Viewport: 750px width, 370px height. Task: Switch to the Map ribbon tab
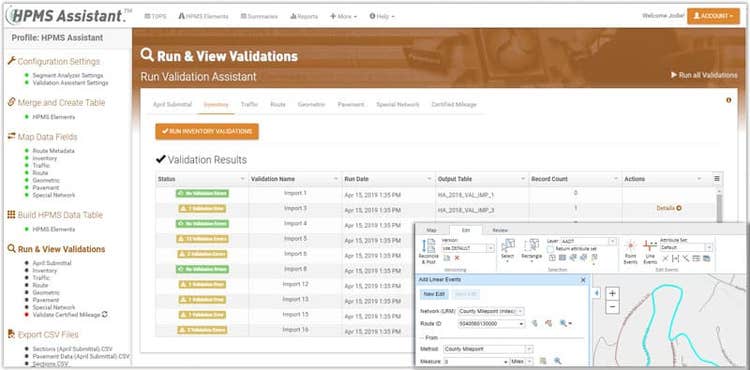point(431,230)
